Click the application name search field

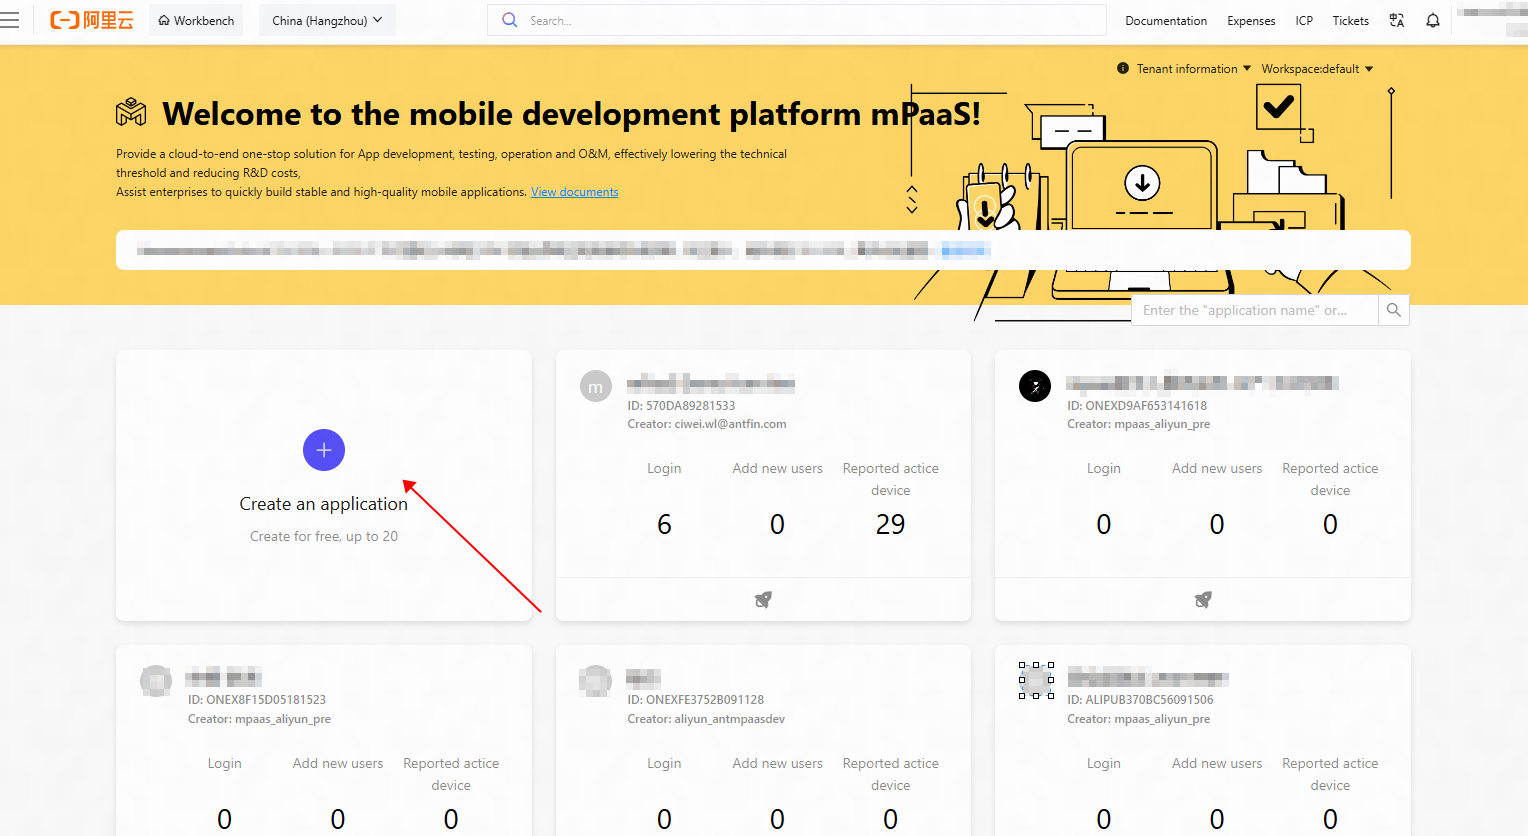coord(1255,311)
